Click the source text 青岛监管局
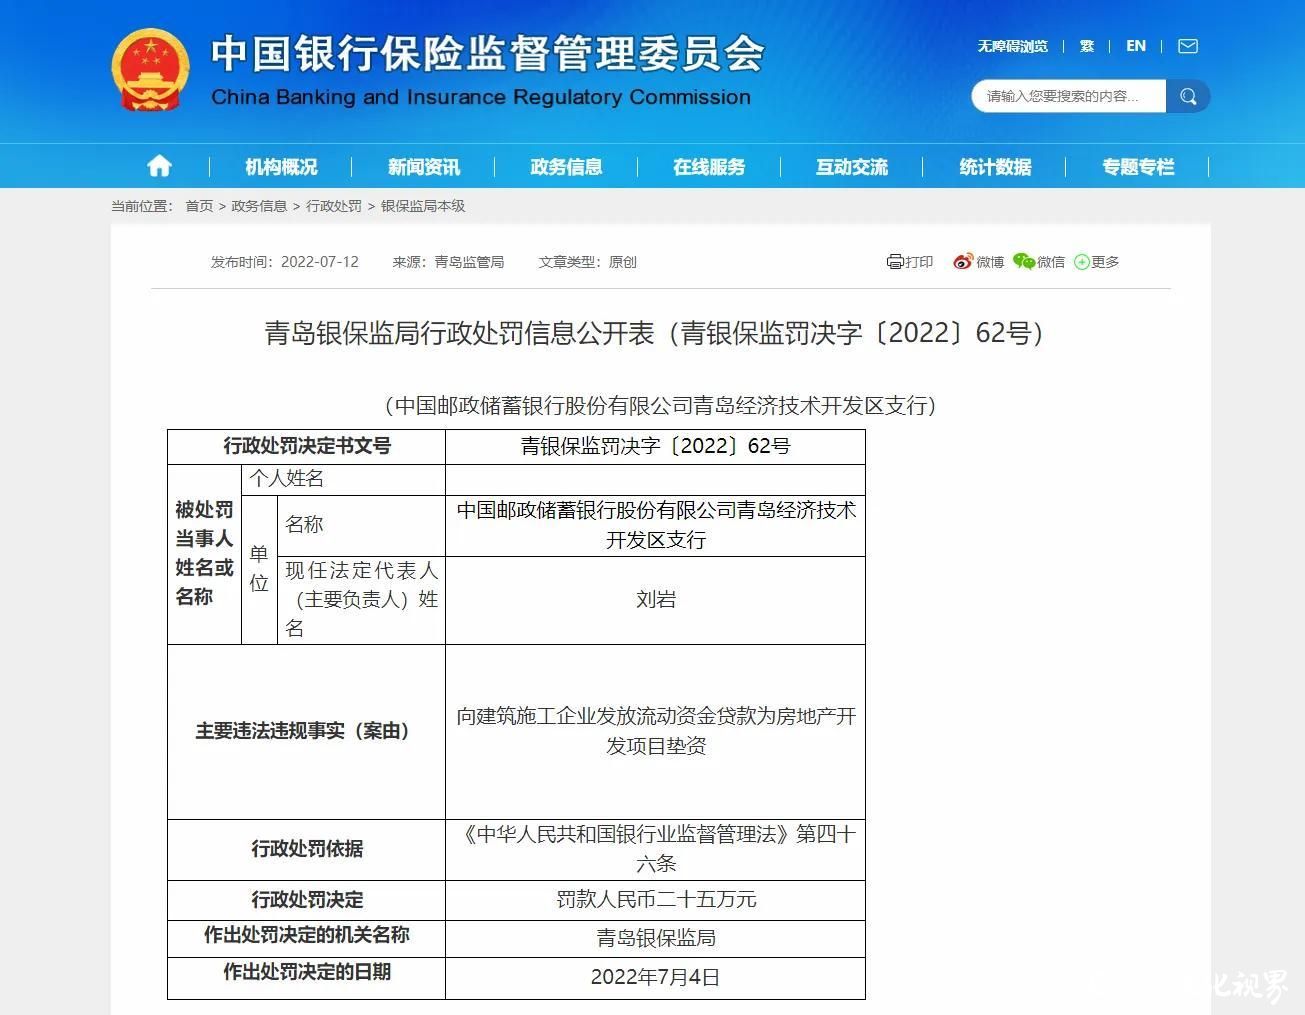 [469, 262]
